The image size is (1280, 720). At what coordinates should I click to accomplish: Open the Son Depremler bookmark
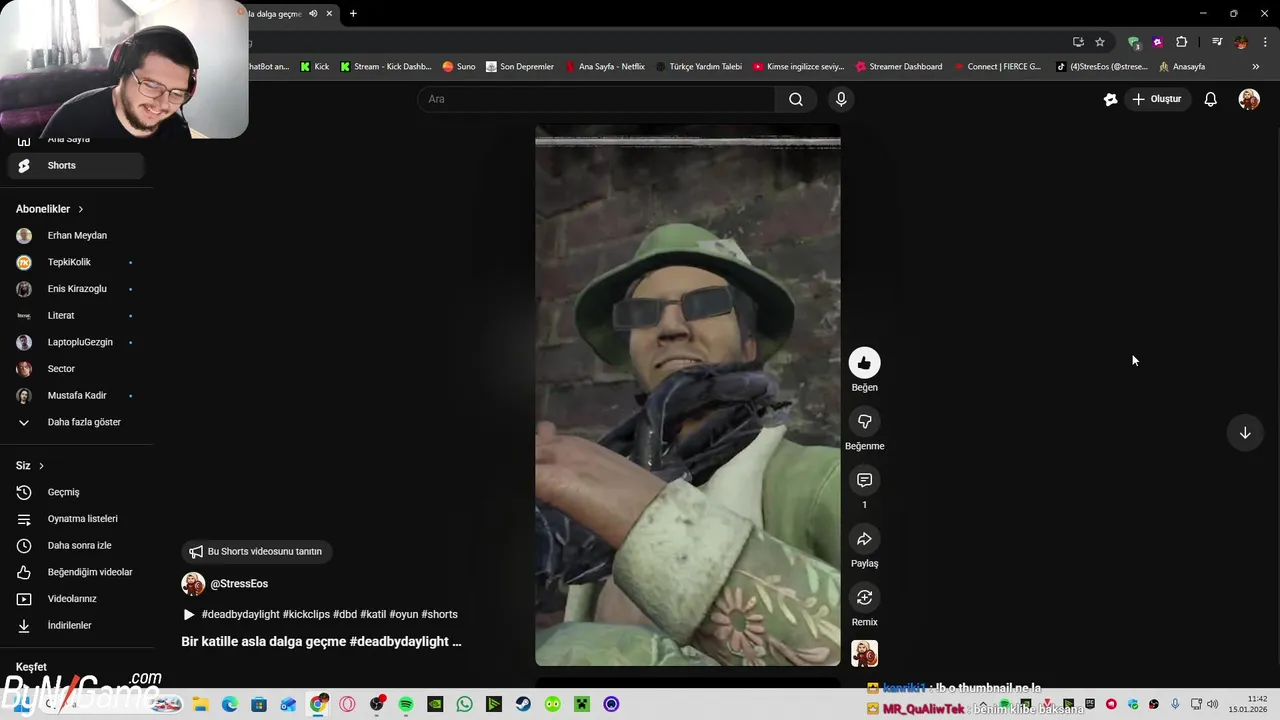point(520,67)
